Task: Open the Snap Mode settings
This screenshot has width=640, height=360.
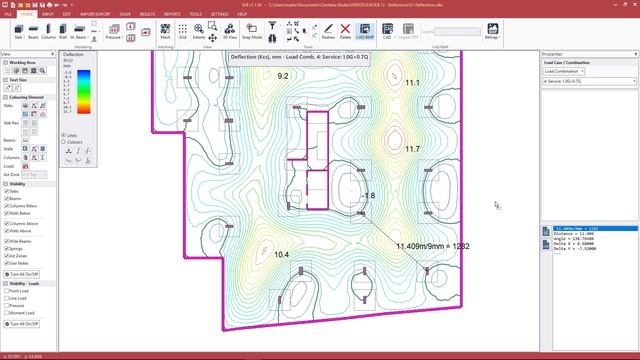Action: click(252, 31)
